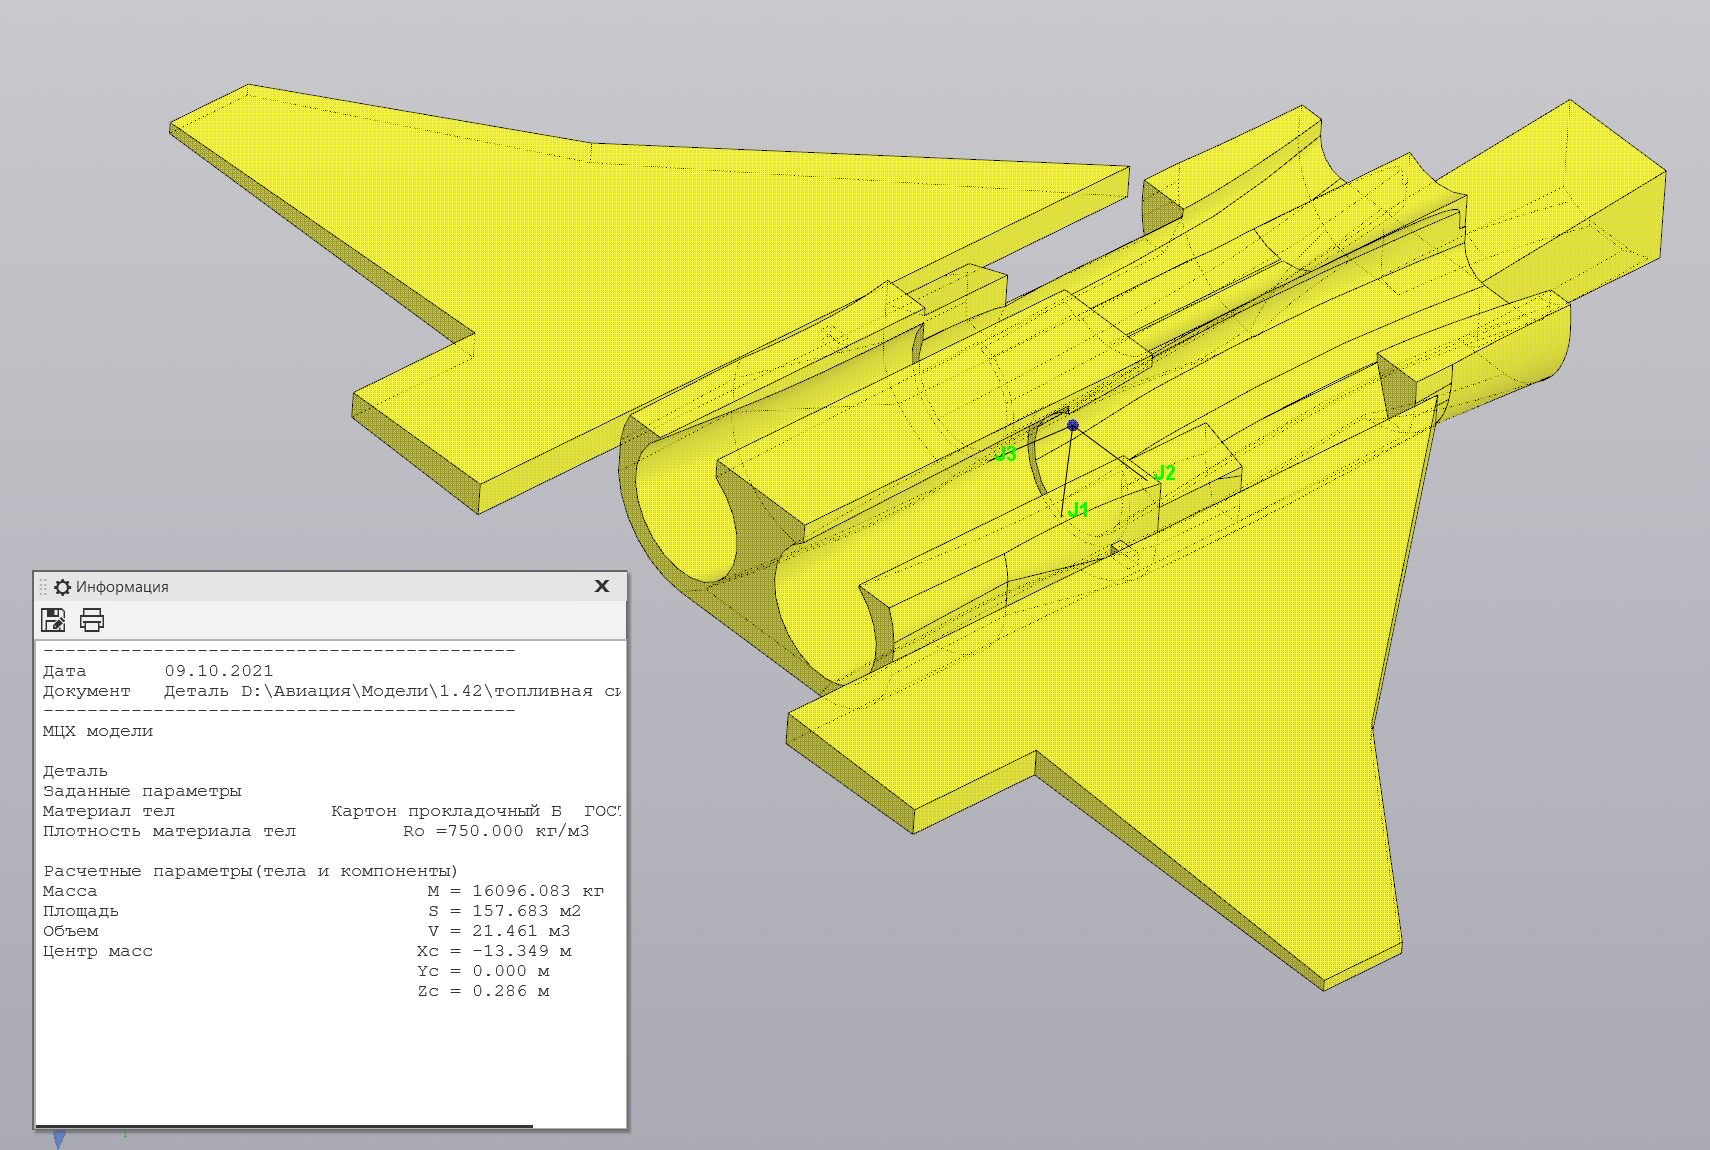Click the Xc = -13.349 м coordinate value

(494, 951)
